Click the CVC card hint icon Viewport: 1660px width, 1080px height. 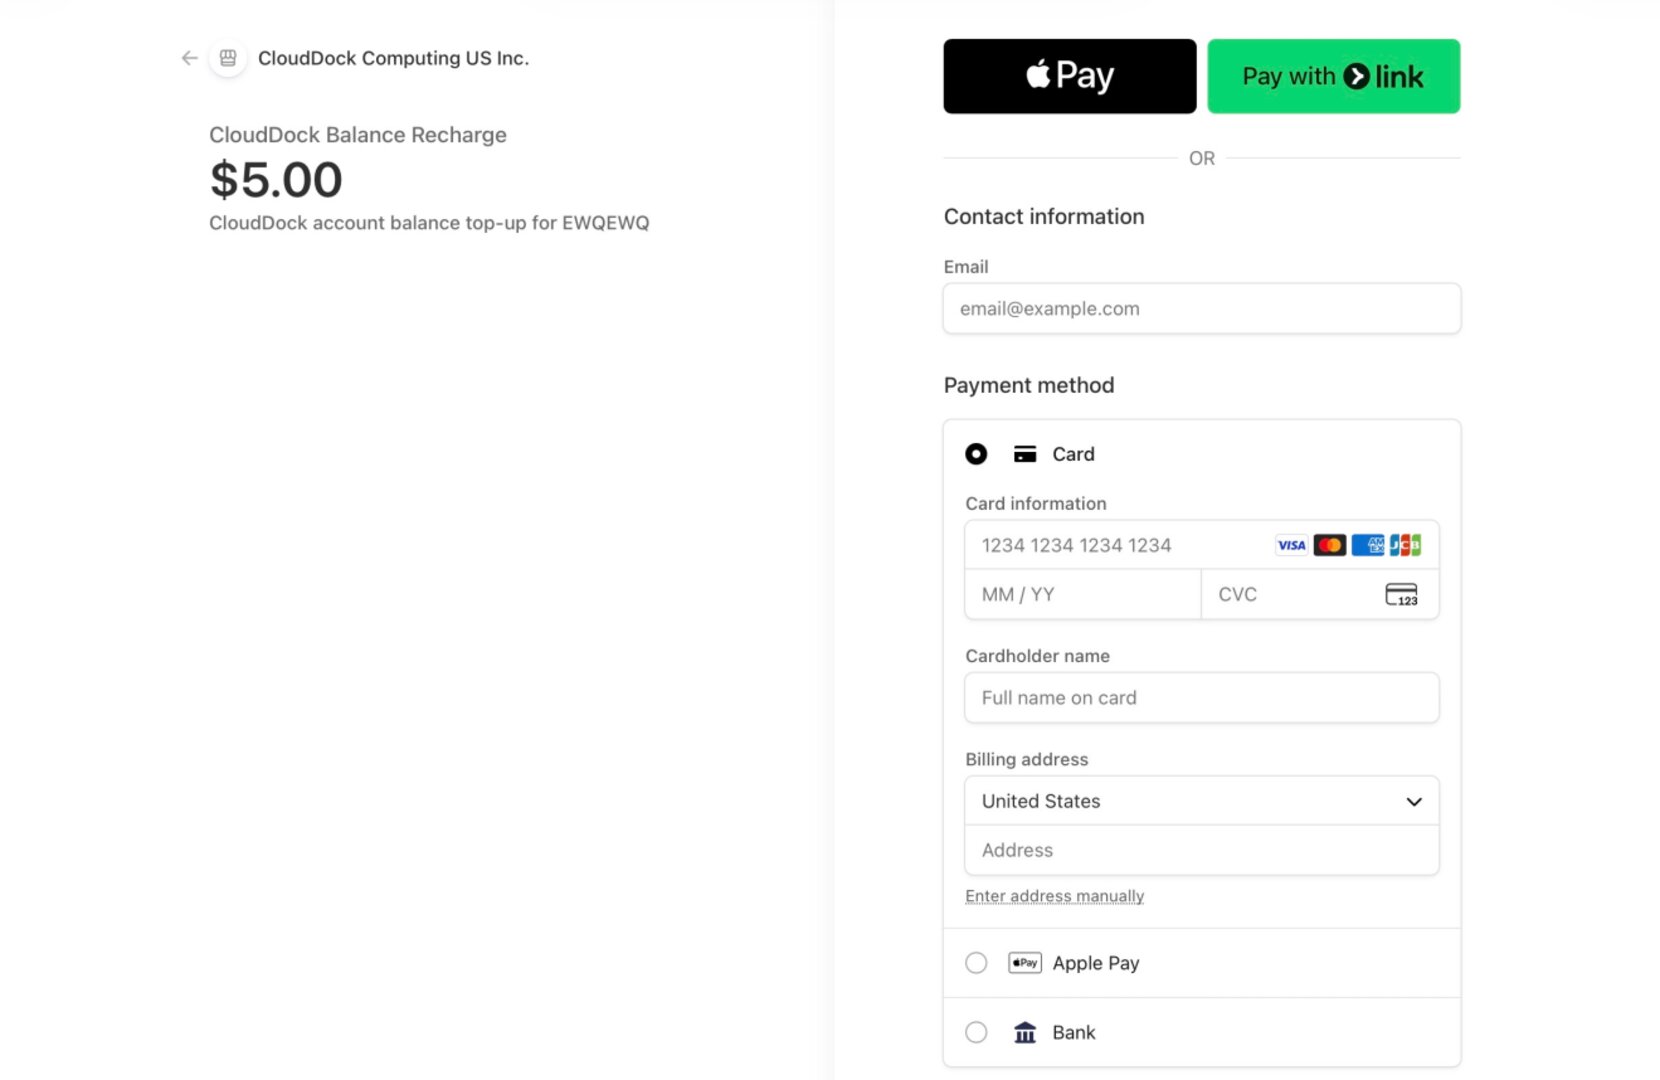pyautogui.click(x=1401, y=595)
